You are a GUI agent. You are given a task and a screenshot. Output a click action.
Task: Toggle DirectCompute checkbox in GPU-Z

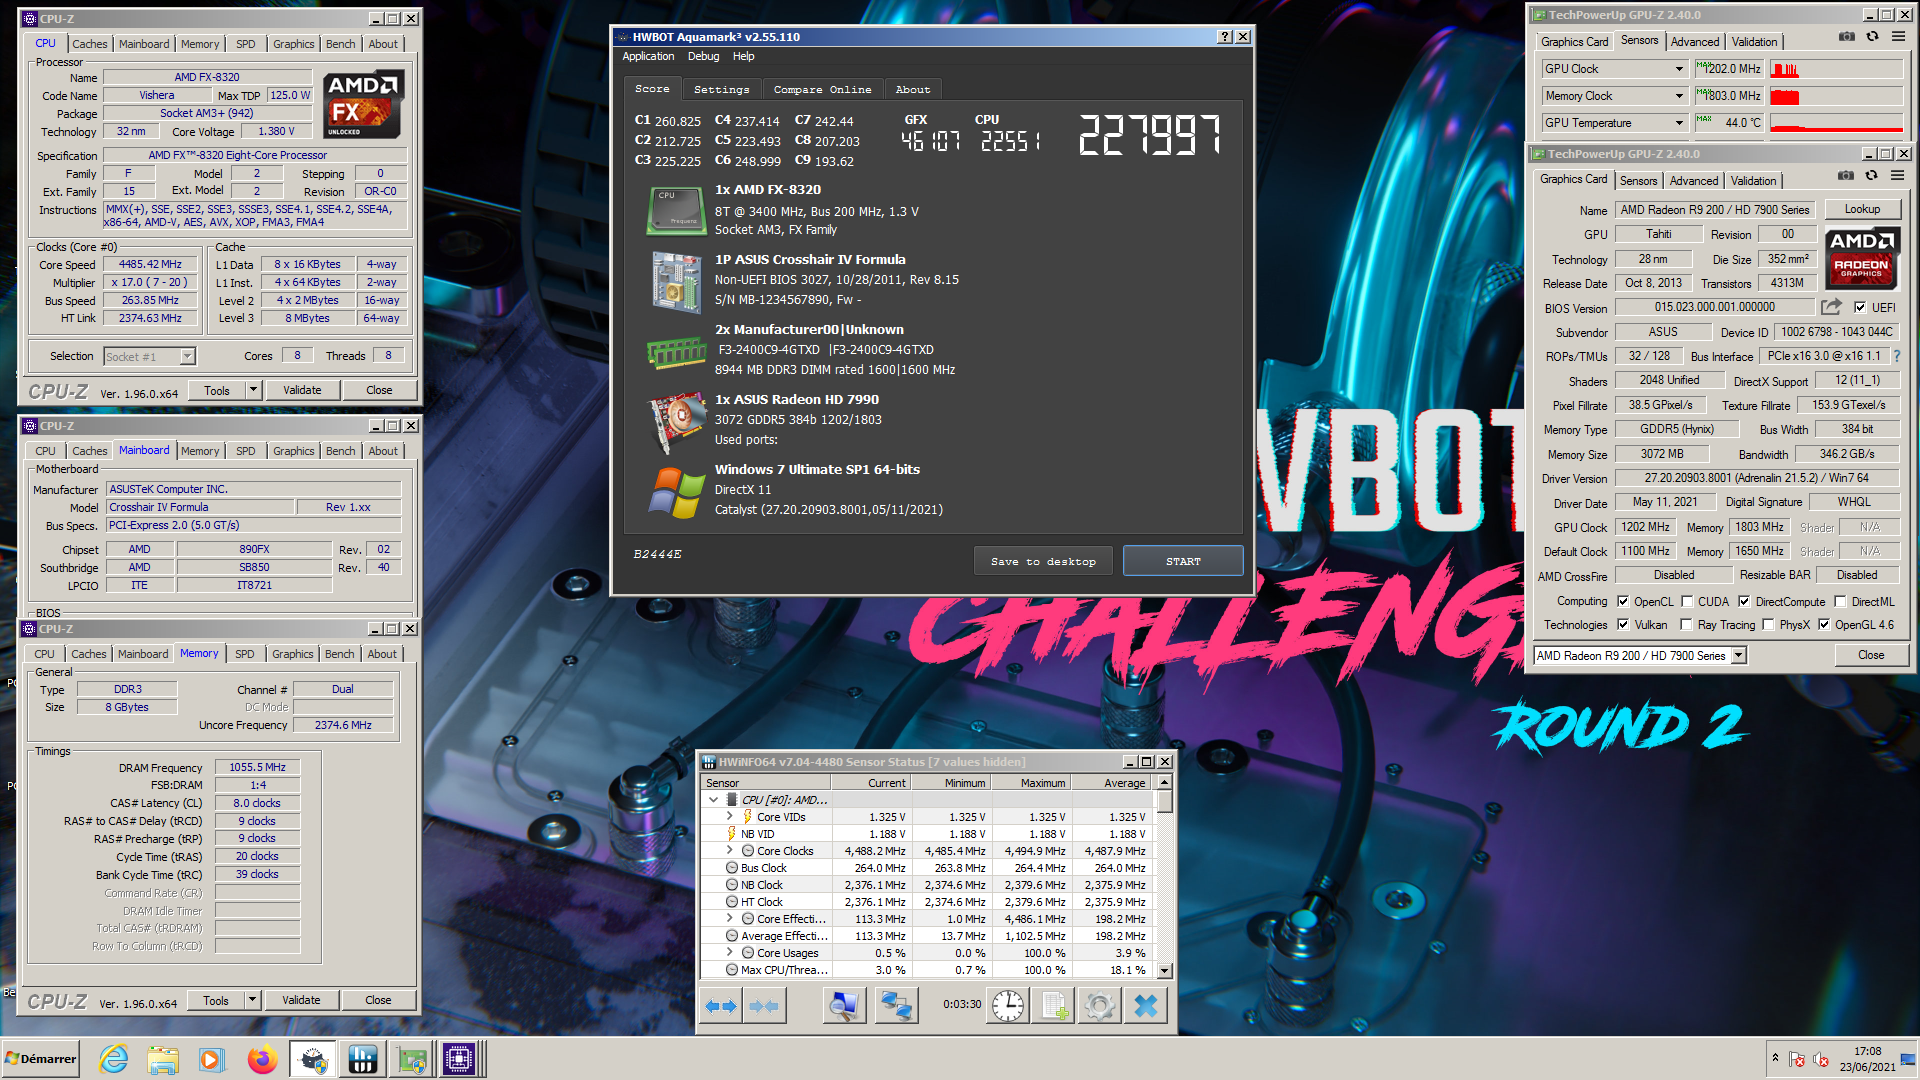[1744, 601]
